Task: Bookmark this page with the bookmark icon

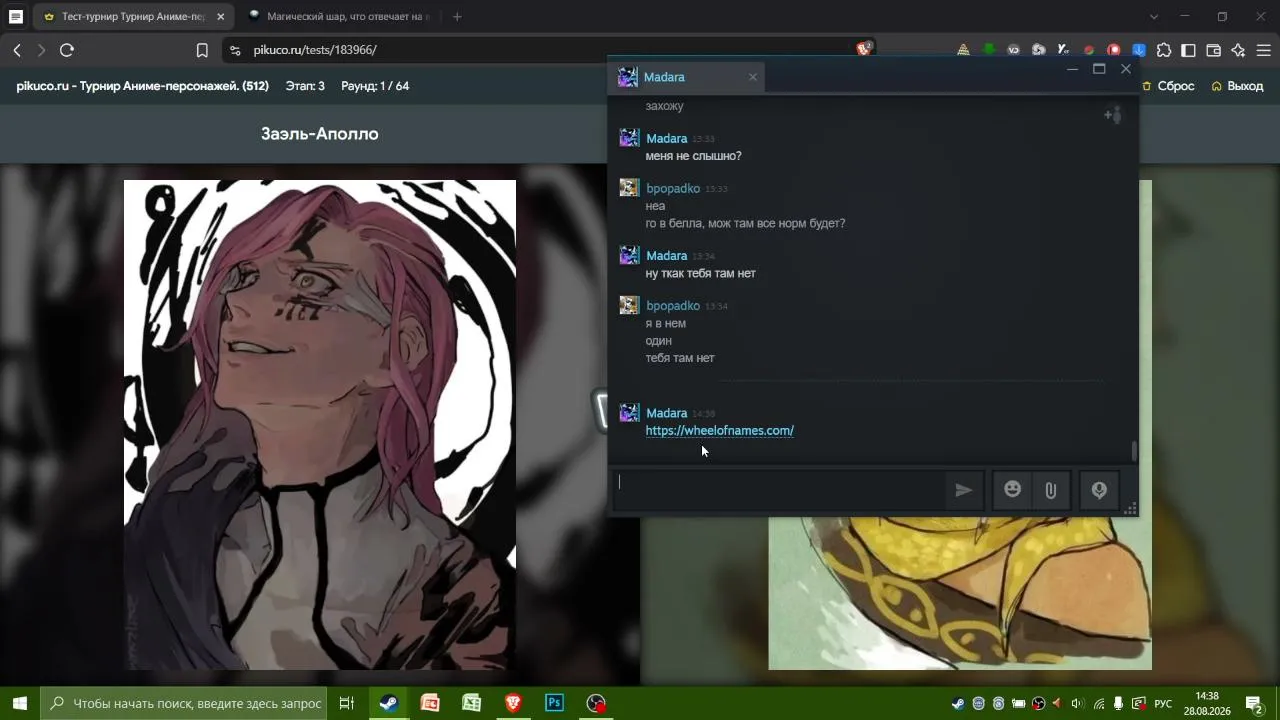Action: 202,50
